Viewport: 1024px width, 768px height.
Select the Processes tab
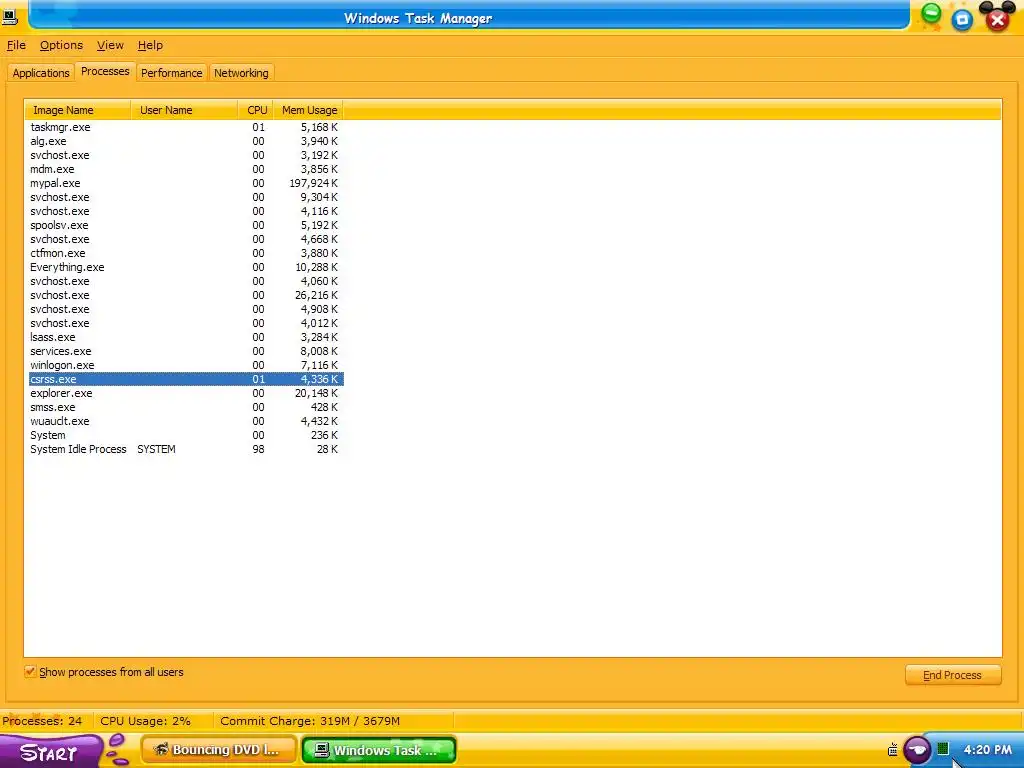point(105,71)
